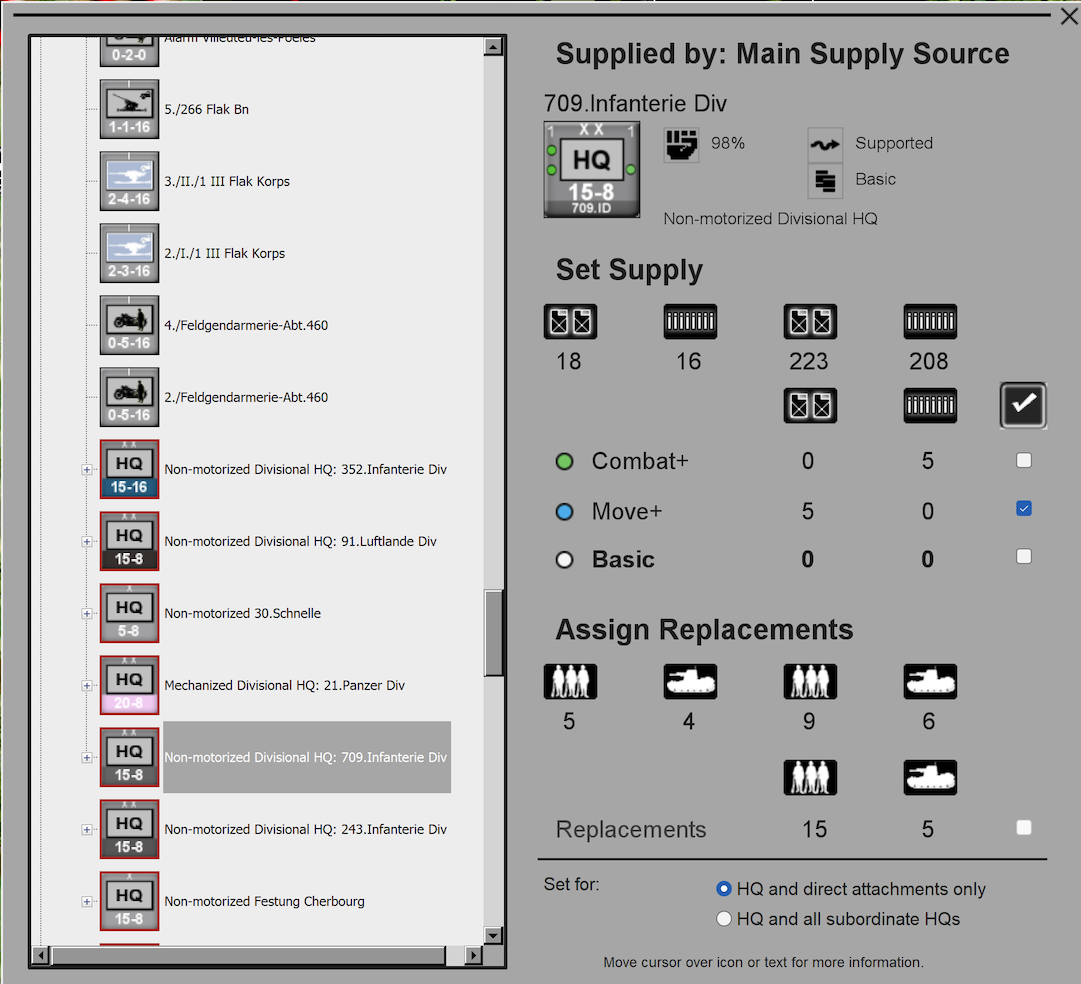The width and height of the screenshot is (1081, 984).
Task: Click the 2./Feldgendarmerie-Abt.460 motorcycle icon
Action: click(x=129, y=397)
